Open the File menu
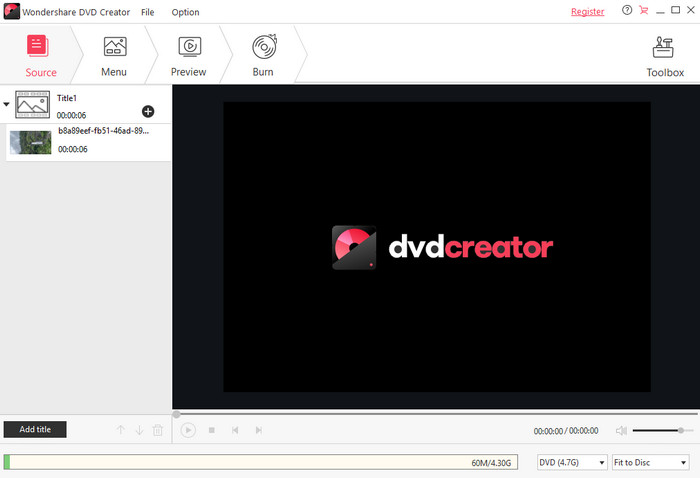The image size is (700, 478). (147, 12)
